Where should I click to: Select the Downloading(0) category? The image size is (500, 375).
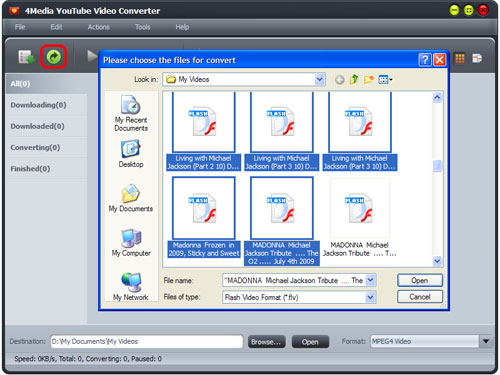point(46,105)
